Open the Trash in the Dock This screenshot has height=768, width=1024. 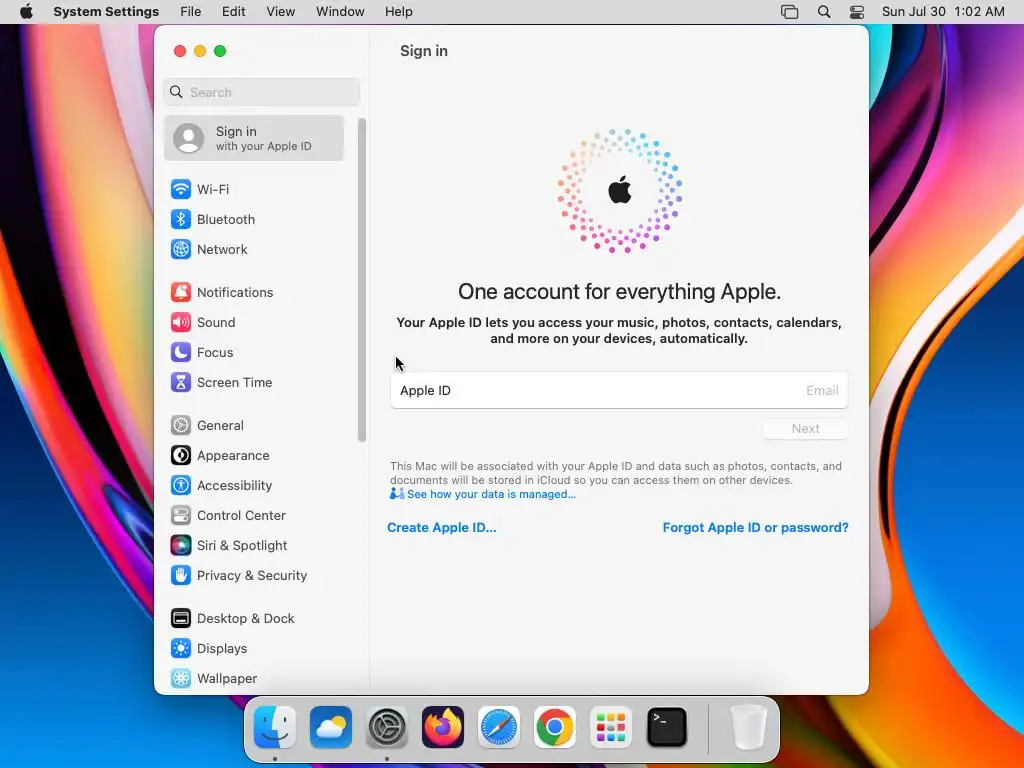[x=748, y=727]
